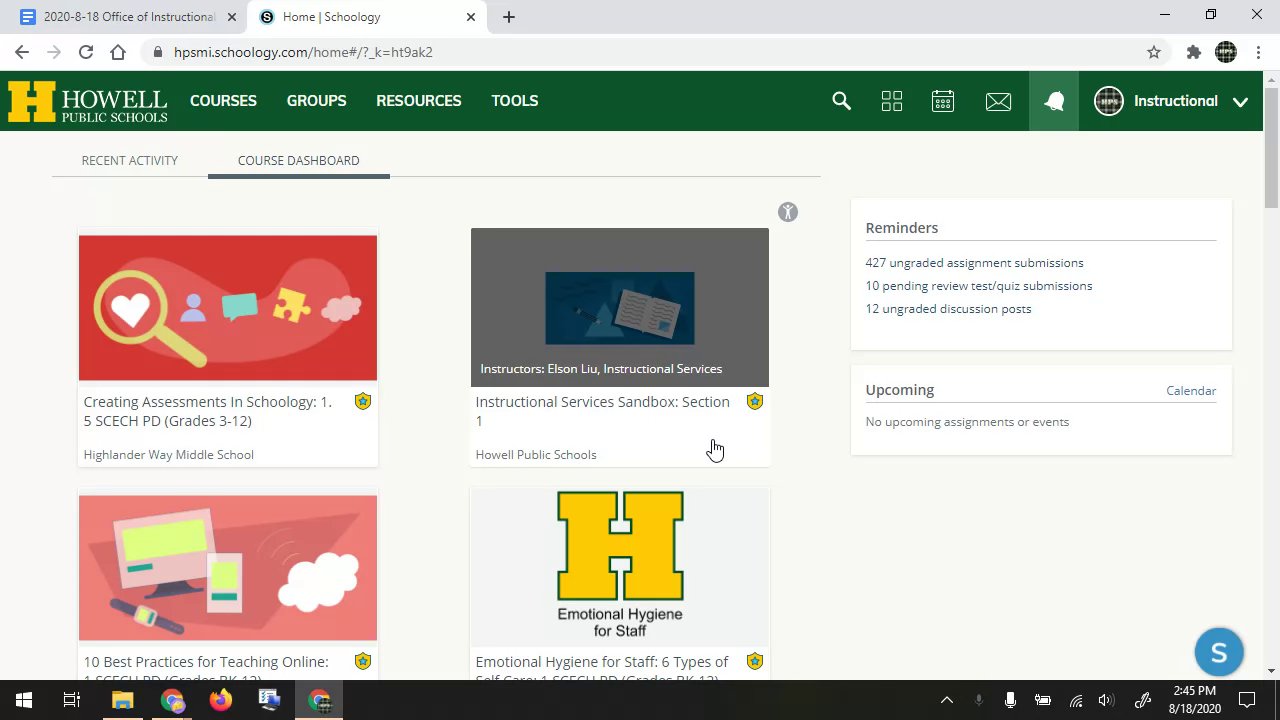Open Firefox from the taskbar
This screenshot has width=1280, height=720.
coord(221,700)
